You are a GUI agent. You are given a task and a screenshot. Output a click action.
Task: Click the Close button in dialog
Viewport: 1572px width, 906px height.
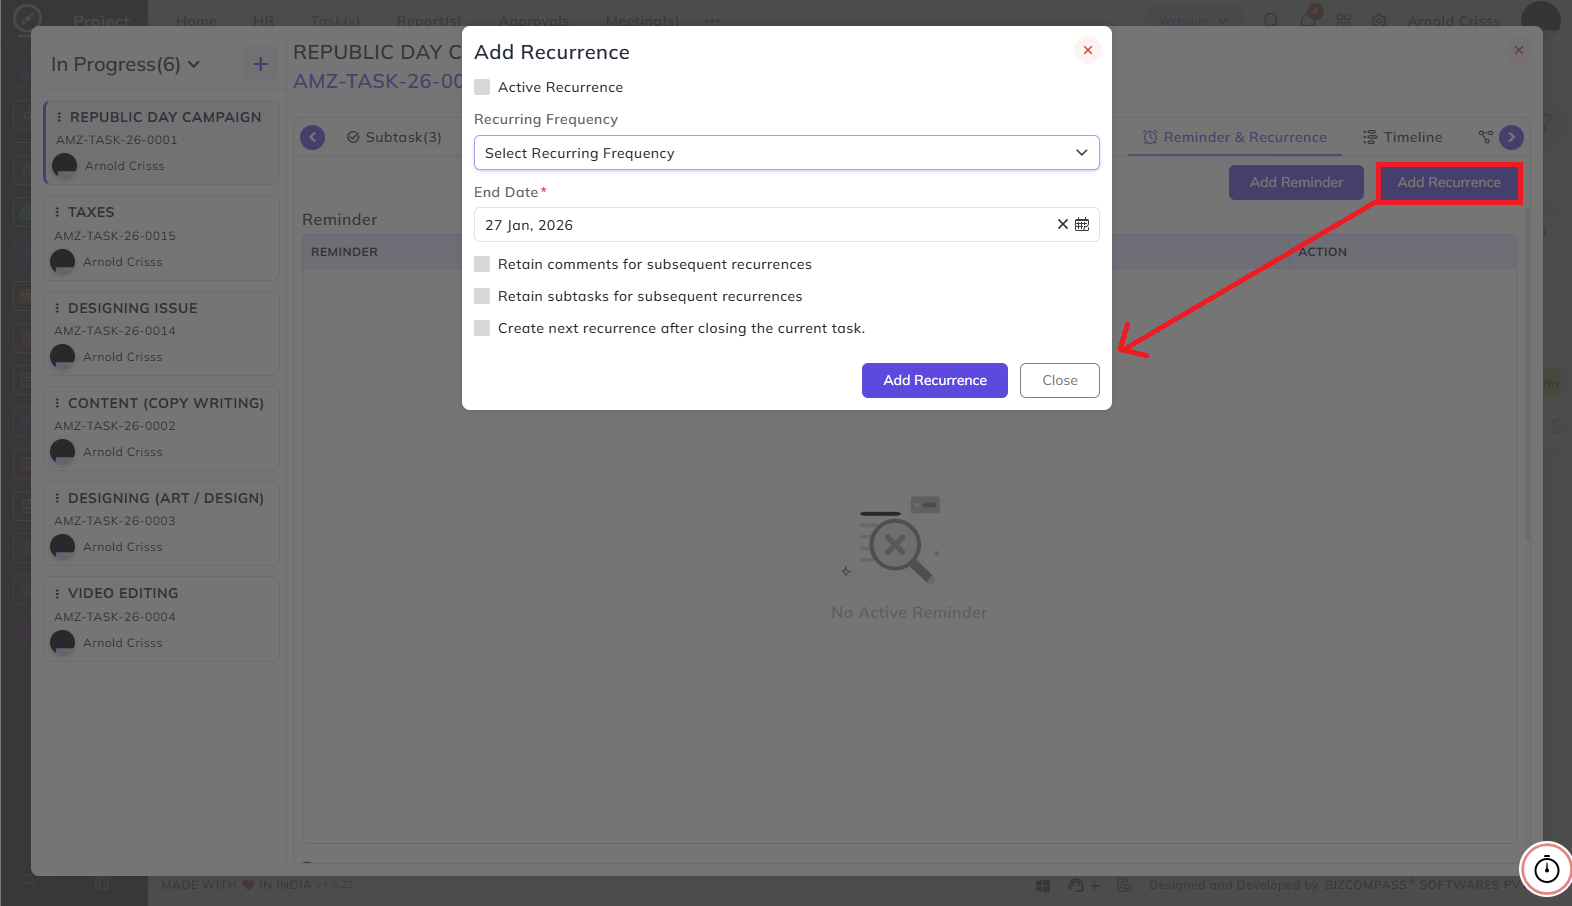pyautogui.click(x=1060, y=380)
